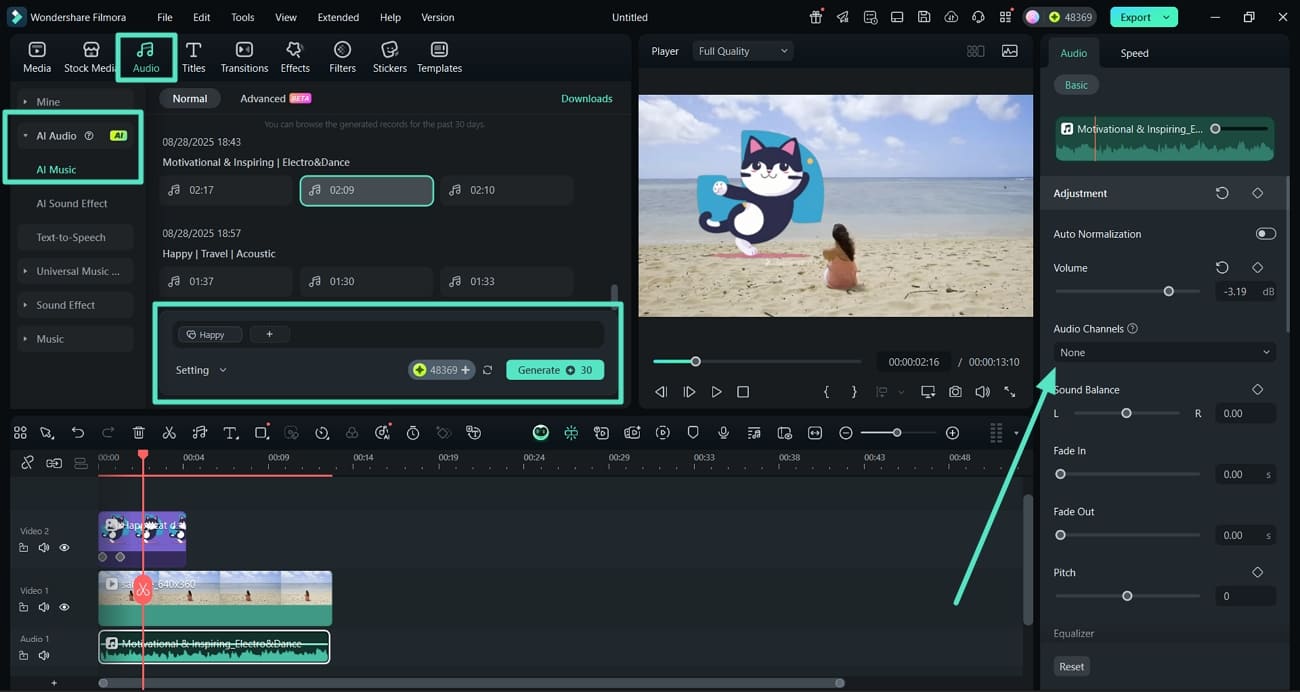
Task: Select the 02:17 generated track
Action: [x=227, y=190]
